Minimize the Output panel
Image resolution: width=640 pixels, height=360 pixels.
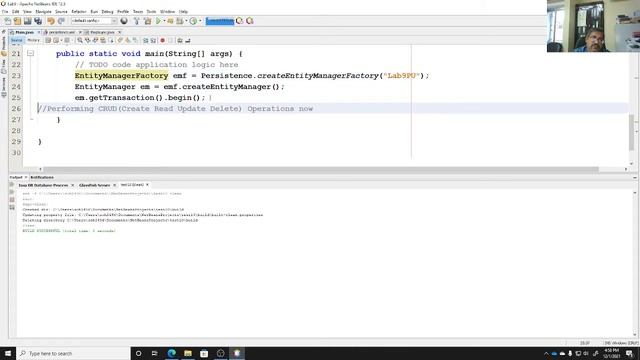[635, 178]
